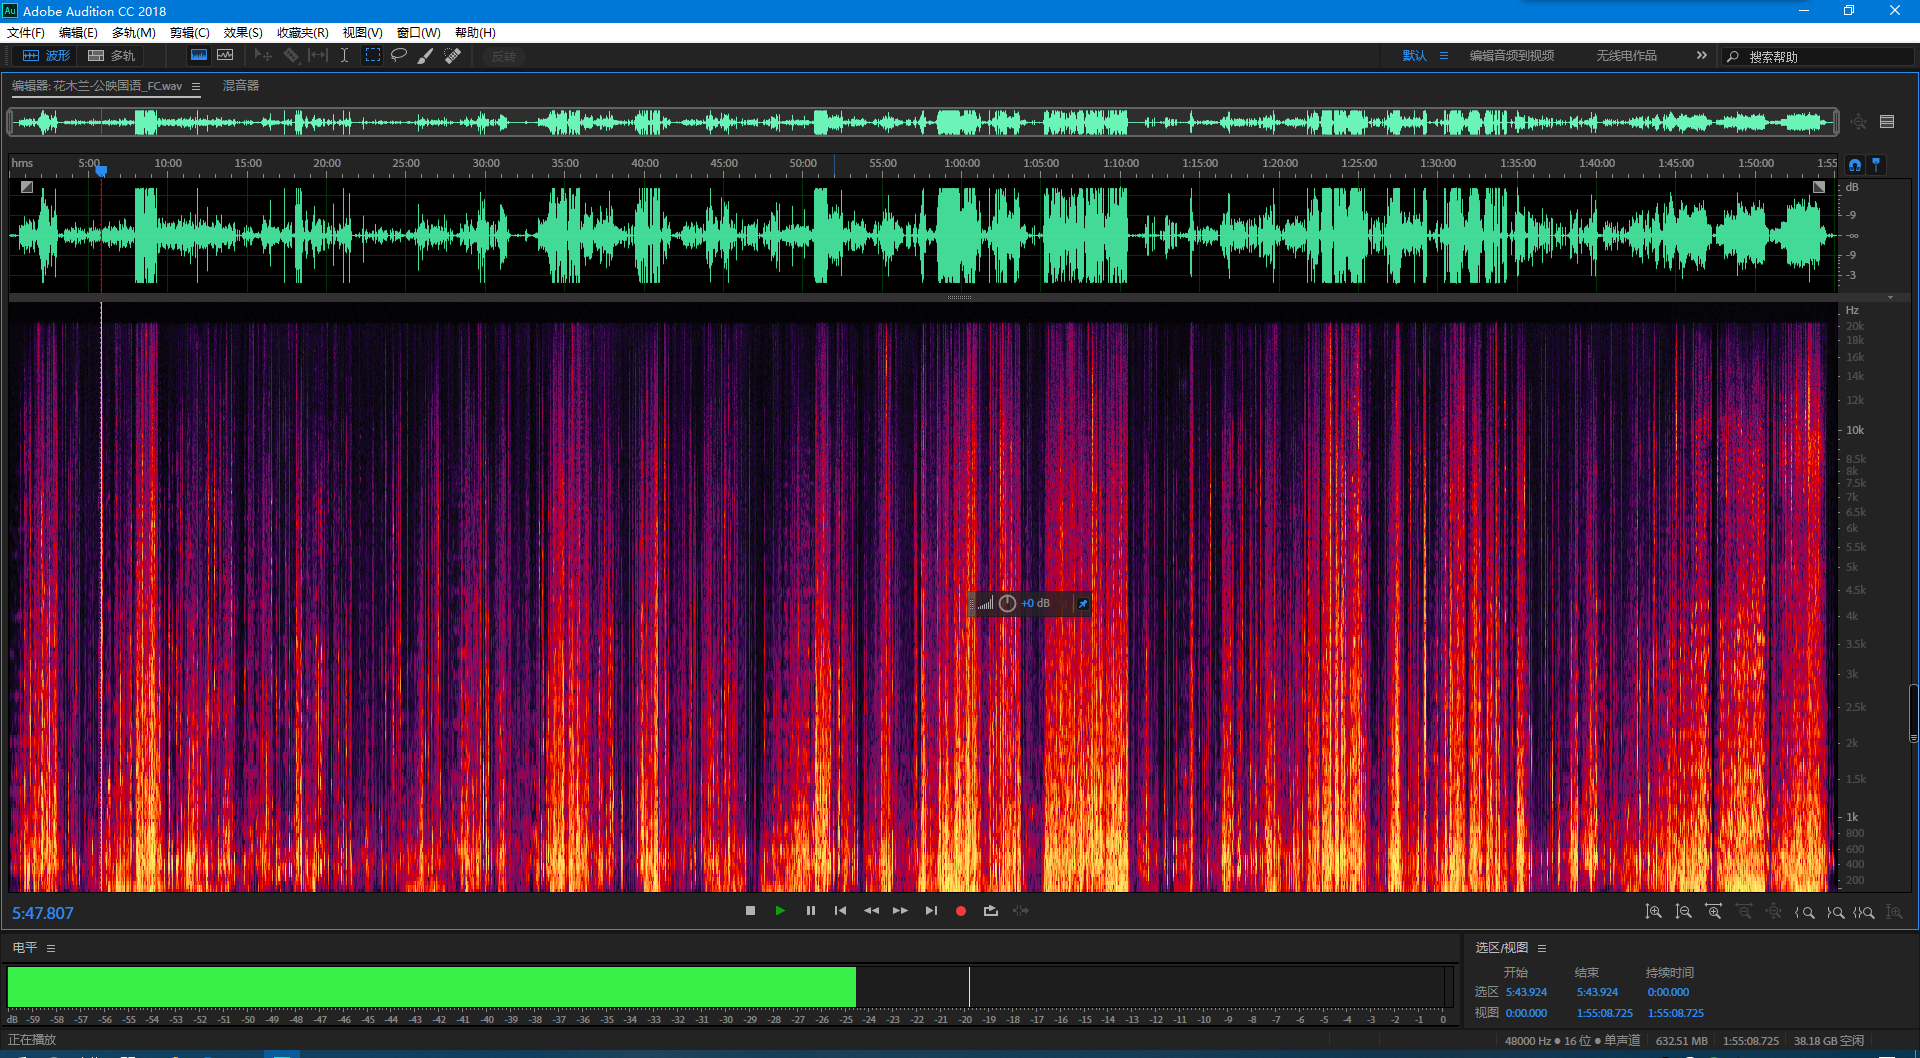The height and width of the screenshot is (1058, 1920).
Task: Adjust the +0 dB volume knob in HUD
Action: click(x=1008, y=603)
